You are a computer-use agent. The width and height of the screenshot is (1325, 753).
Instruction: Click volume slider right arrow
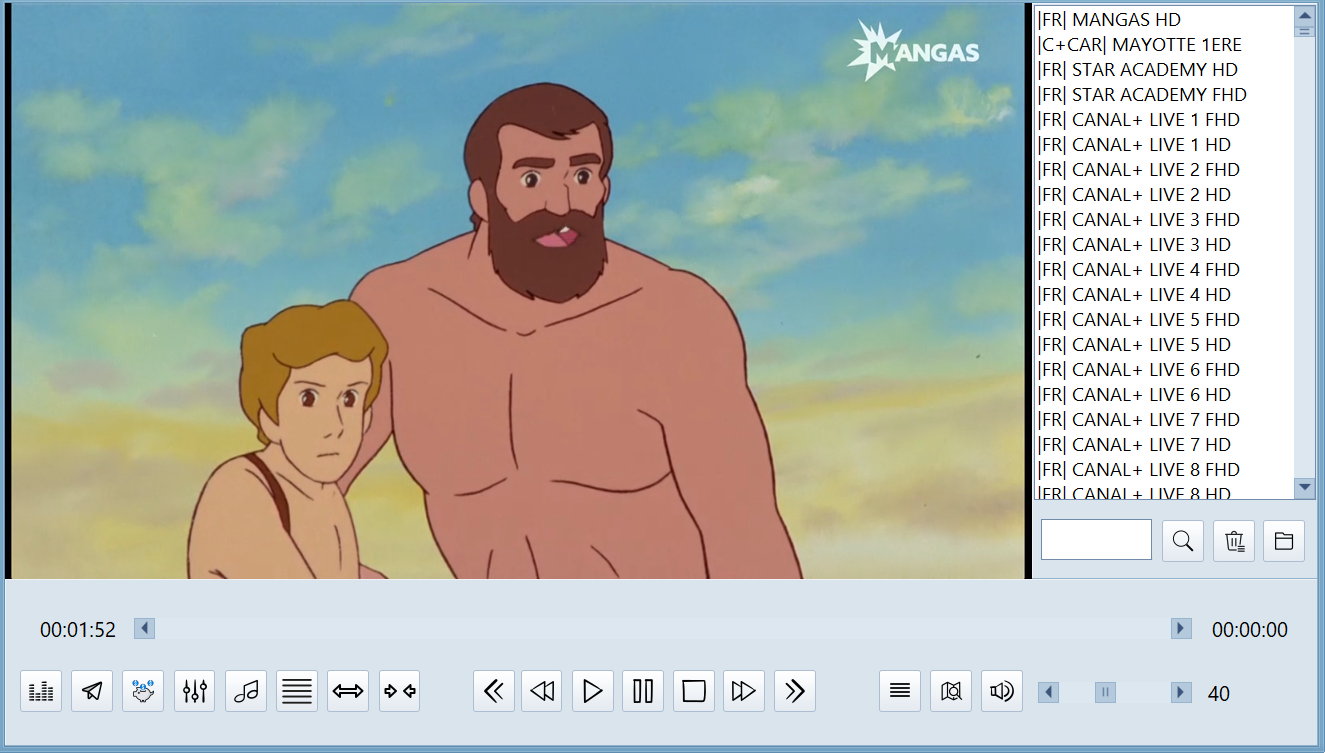point(1181,692)
